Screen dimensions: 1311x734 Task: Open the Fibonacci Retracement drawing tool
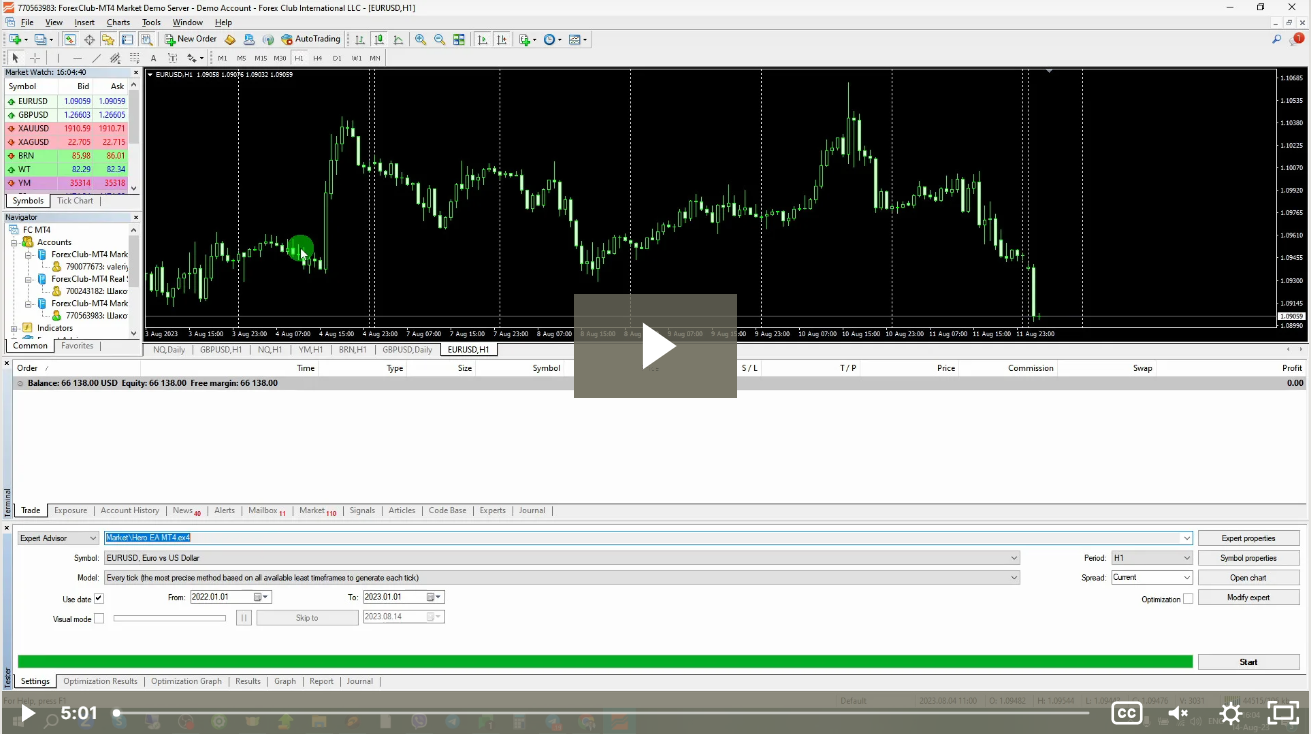point(134,57)
